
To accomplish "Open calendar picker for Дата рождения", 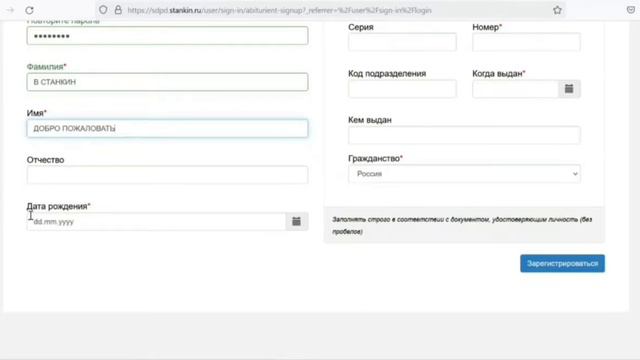I will [x=297, y=221].
